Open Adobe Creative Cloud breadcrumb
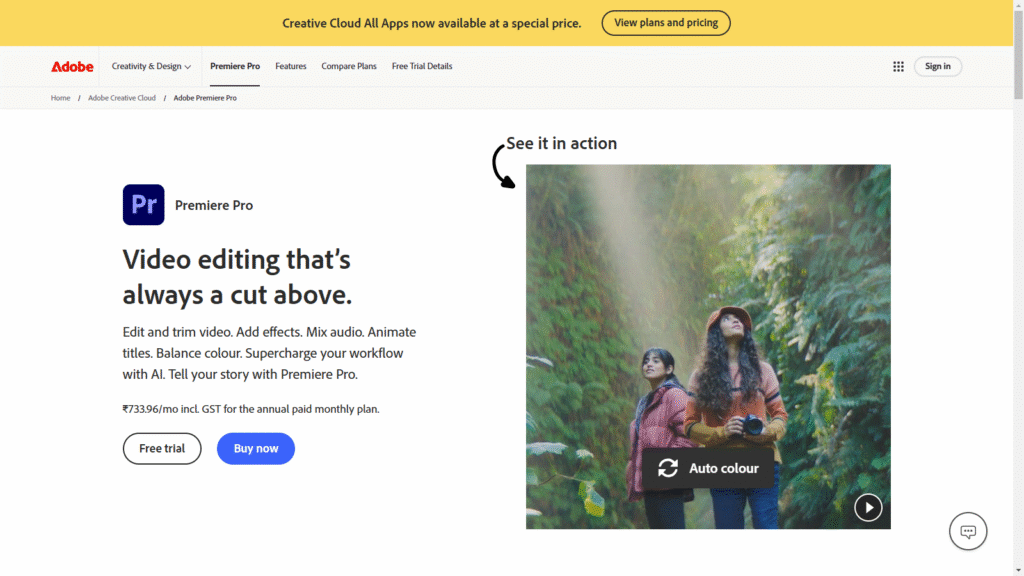Screen dimensions: 1024x576 pyautogui.click(x=121, y=98)
